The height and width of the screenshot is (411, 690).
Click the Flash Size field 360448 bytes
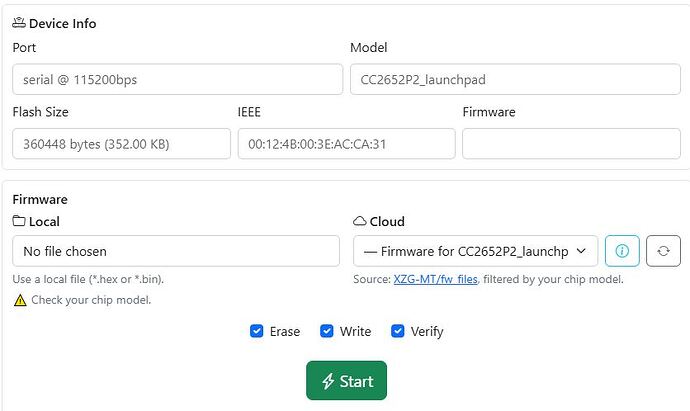(121, 143)
